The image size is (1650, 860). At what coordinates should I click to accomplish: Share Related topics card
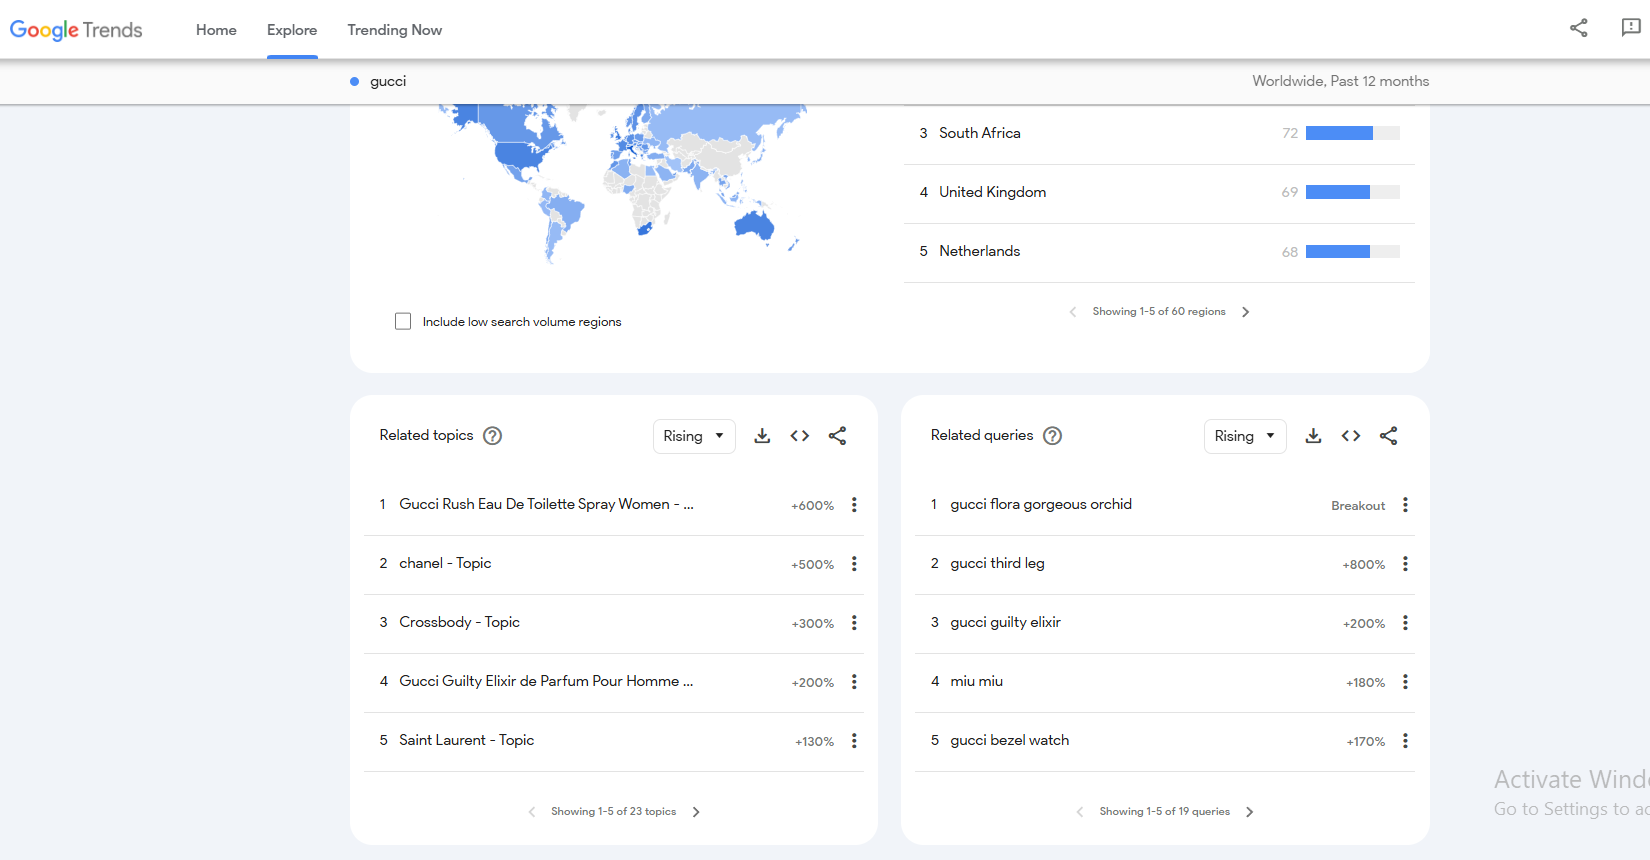[838, 436]
